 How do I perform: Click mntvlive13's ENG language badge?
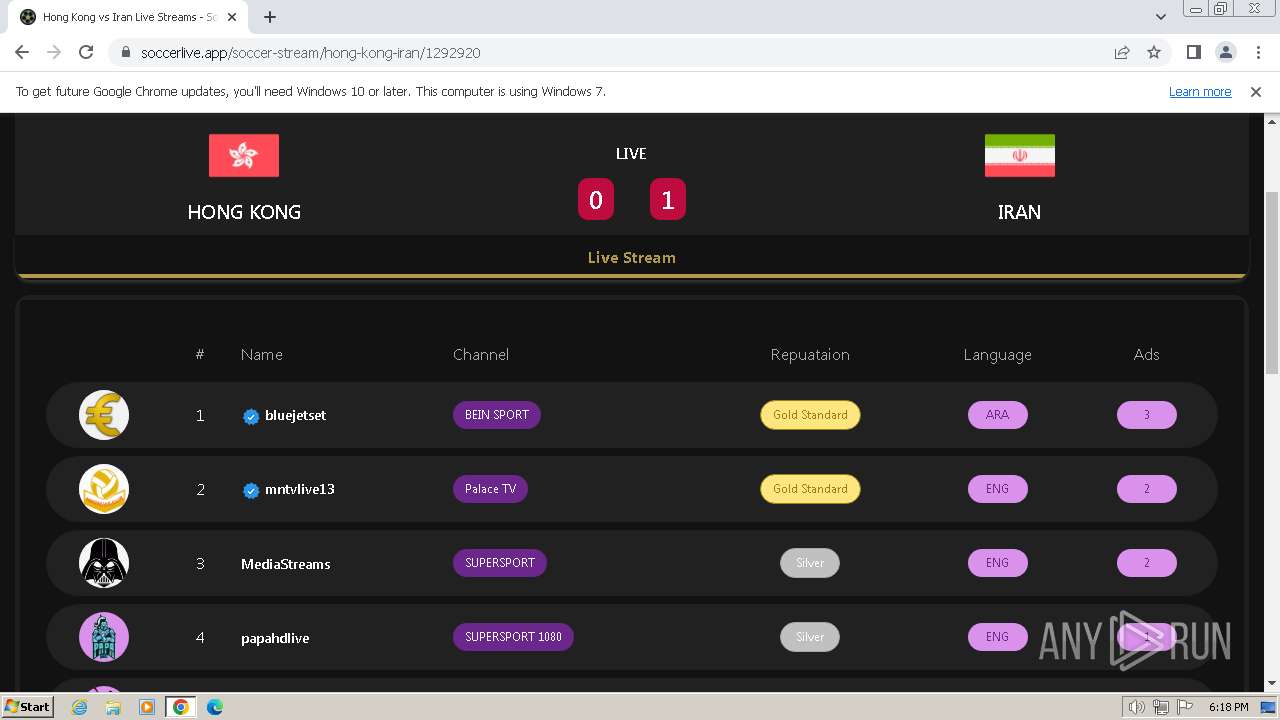[998, 489]
